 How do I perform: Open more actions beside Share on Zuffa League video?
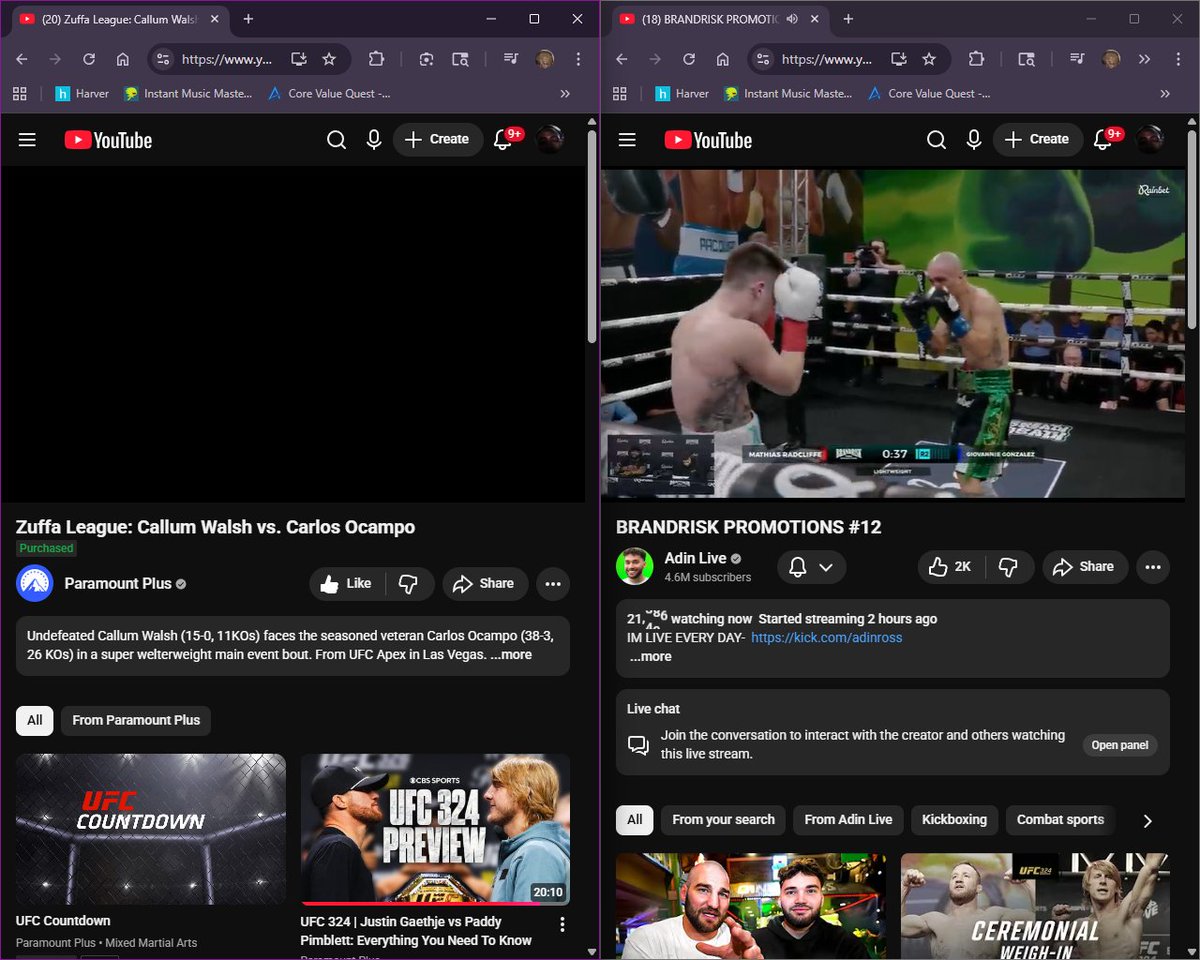coord(553,584)
